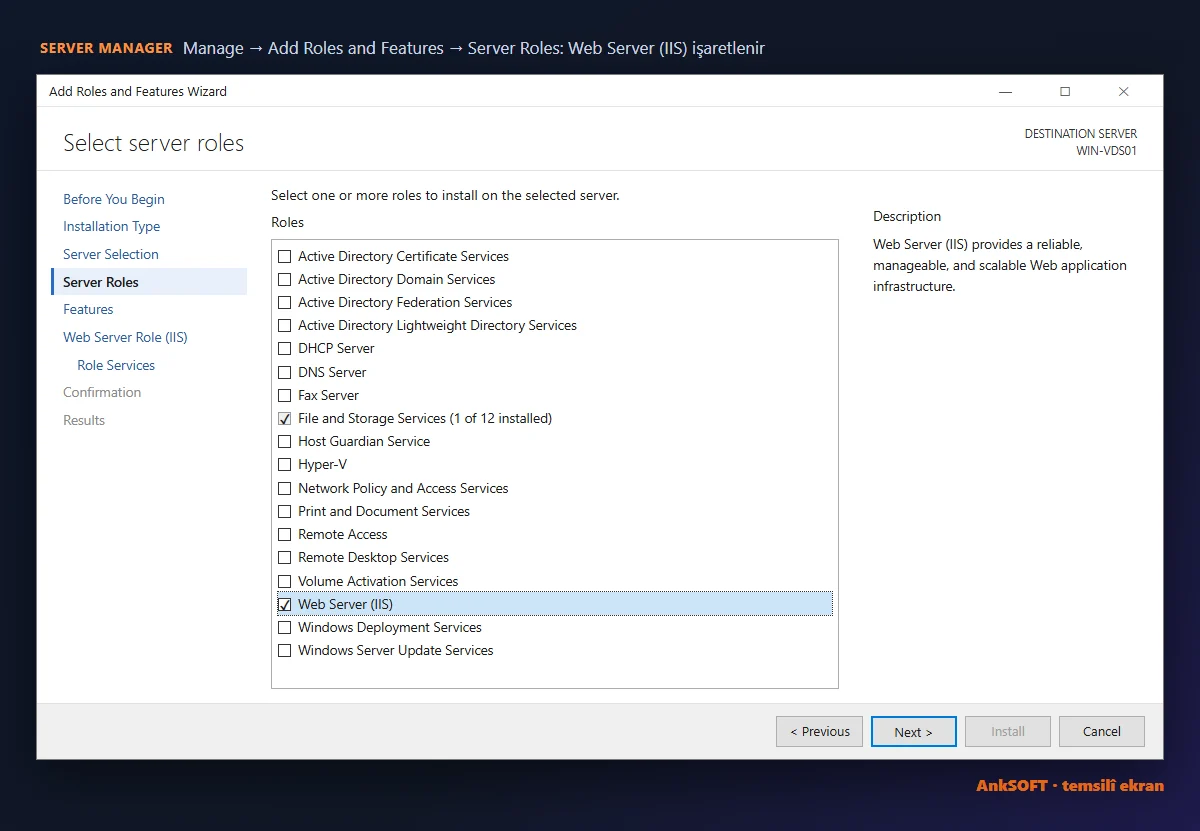The width and height of the screenshot is (1200, 831).
Task: Enable Windows Deployment Services checkbox
Action: (x=285, y=628)
